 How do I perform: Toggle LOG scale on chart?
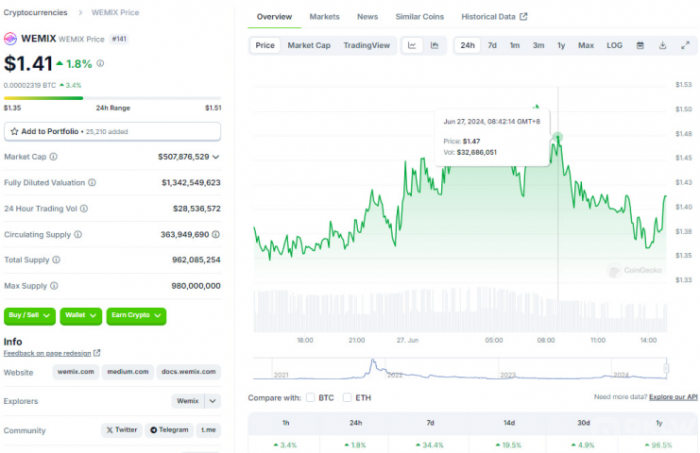click(x=614, y=46)
